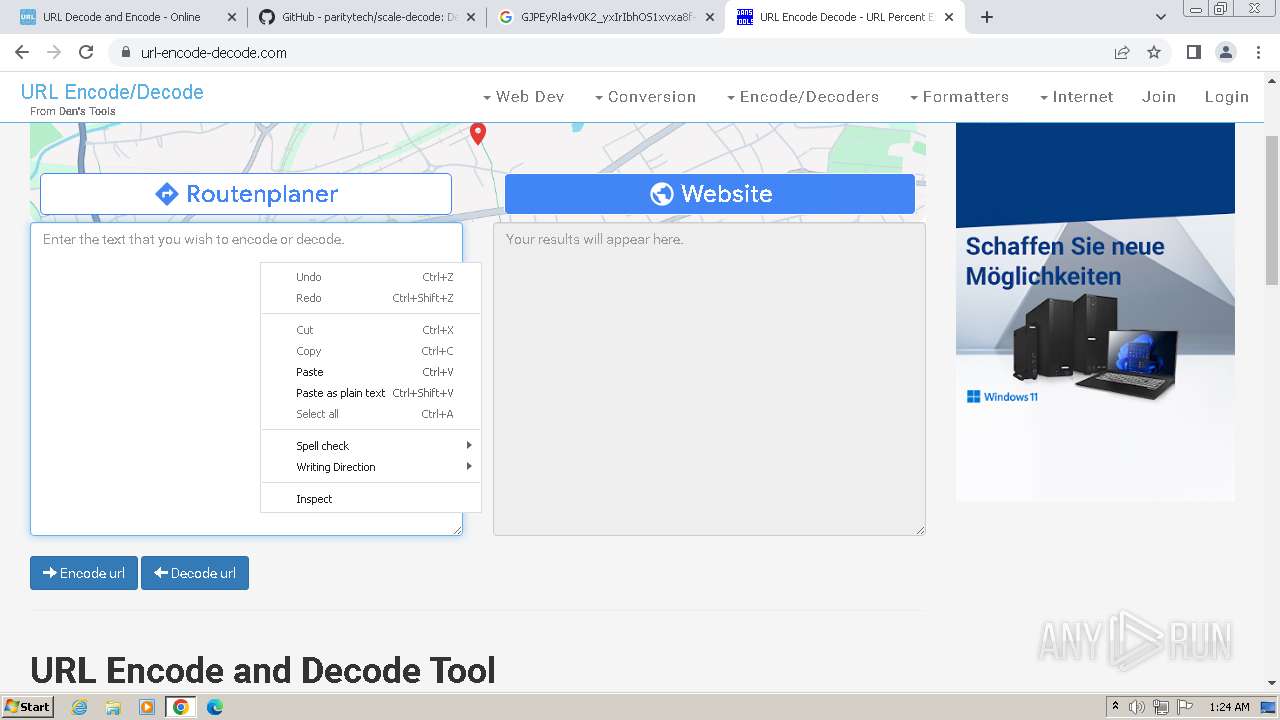Image resolution: width=1280 pixels, height=720 pixels.
Task: Expand the Formatters dropdown menu
Action: [x=959, y=97]
